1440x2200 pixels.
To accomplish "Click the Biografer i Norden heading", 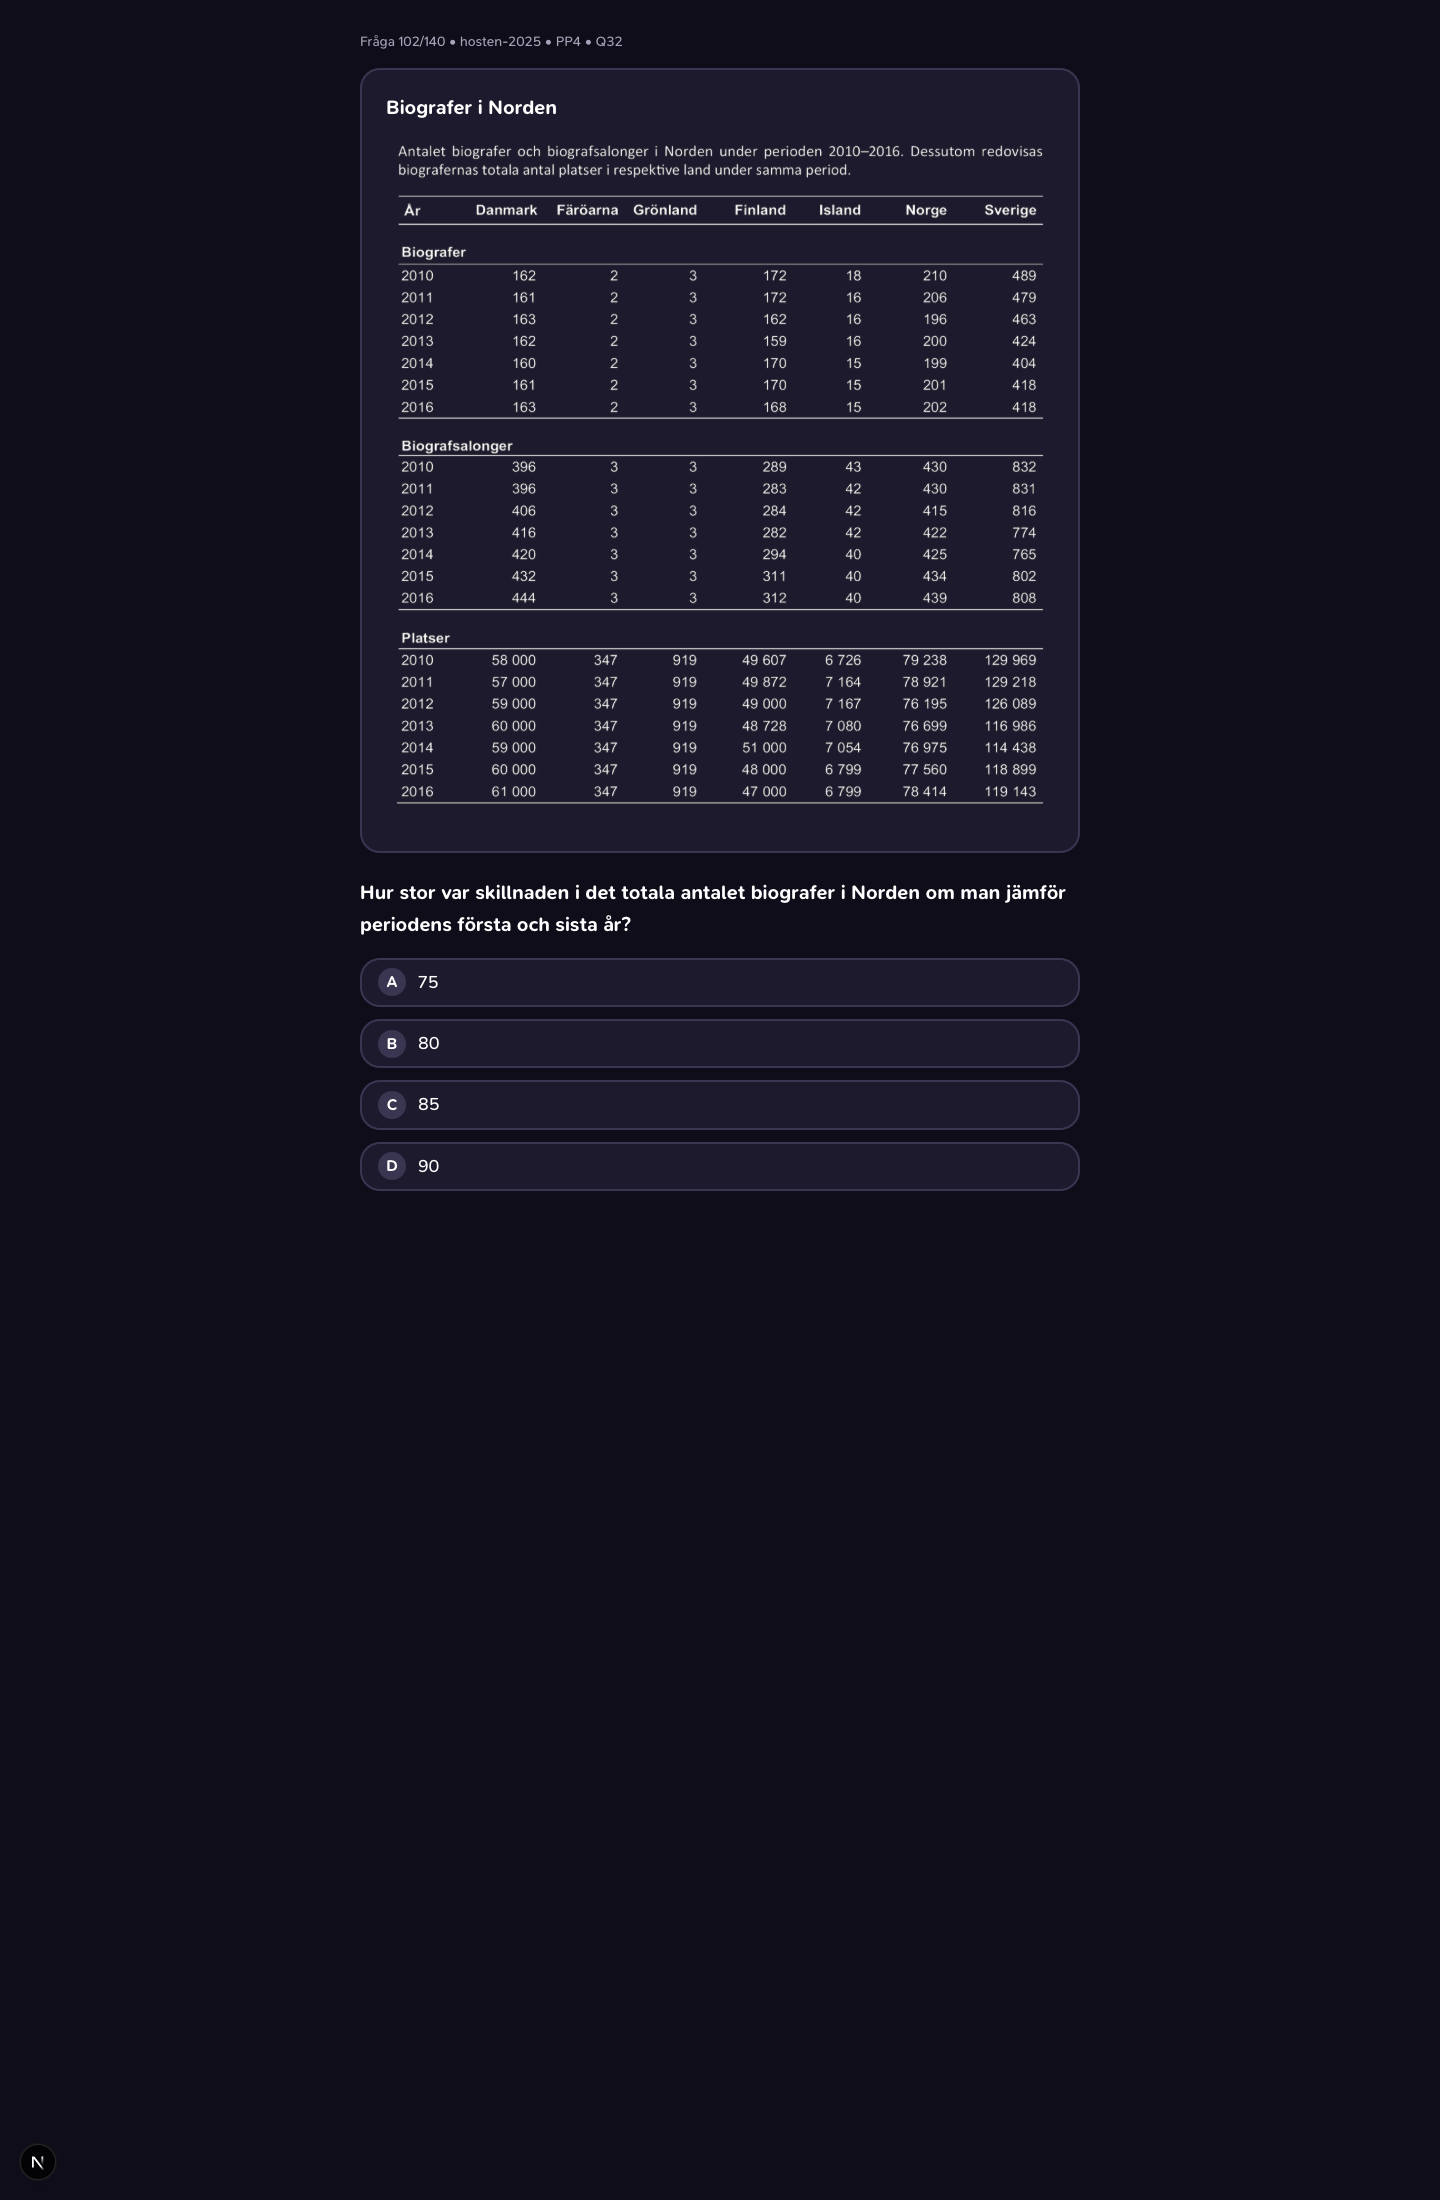I will coord(471,108).
